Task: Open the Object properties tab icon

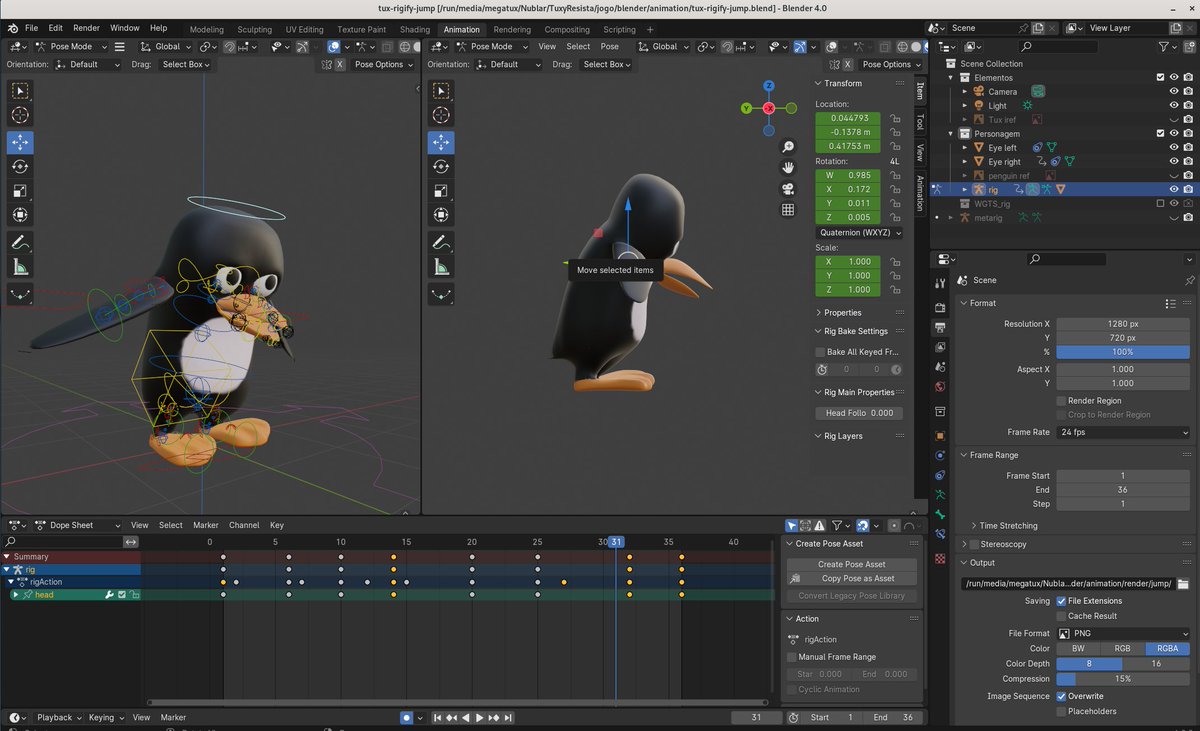Action: tap(940, 436)
